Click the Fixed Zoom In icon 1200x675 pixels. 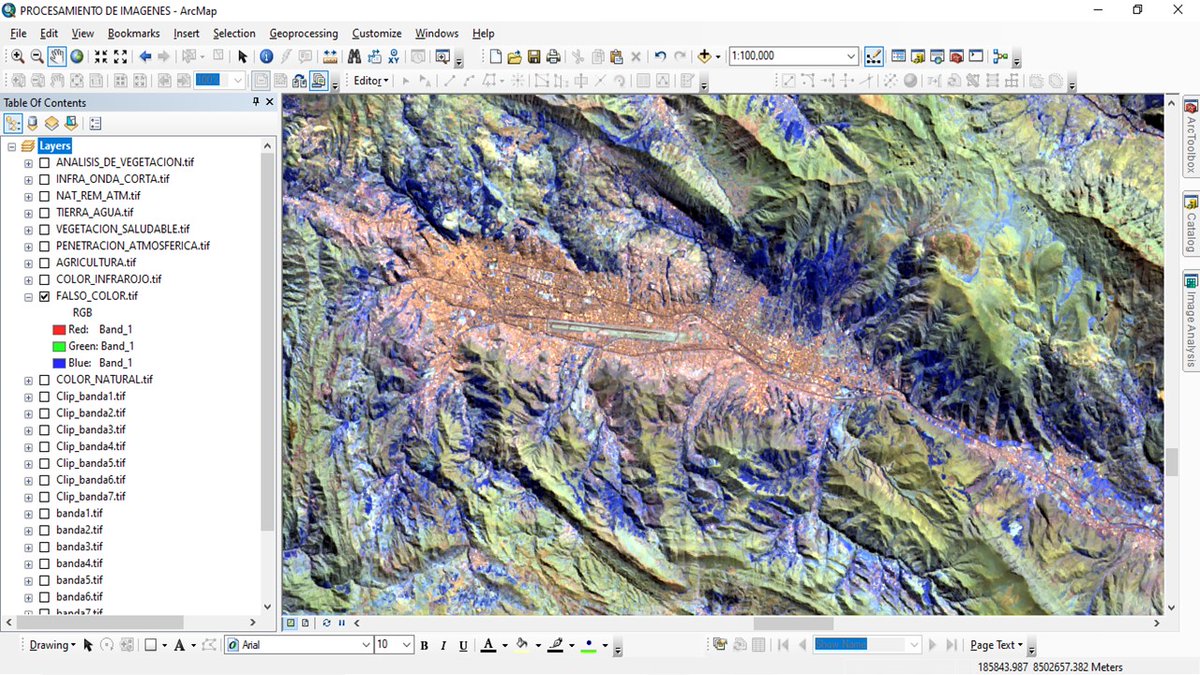tap(101, 57)
